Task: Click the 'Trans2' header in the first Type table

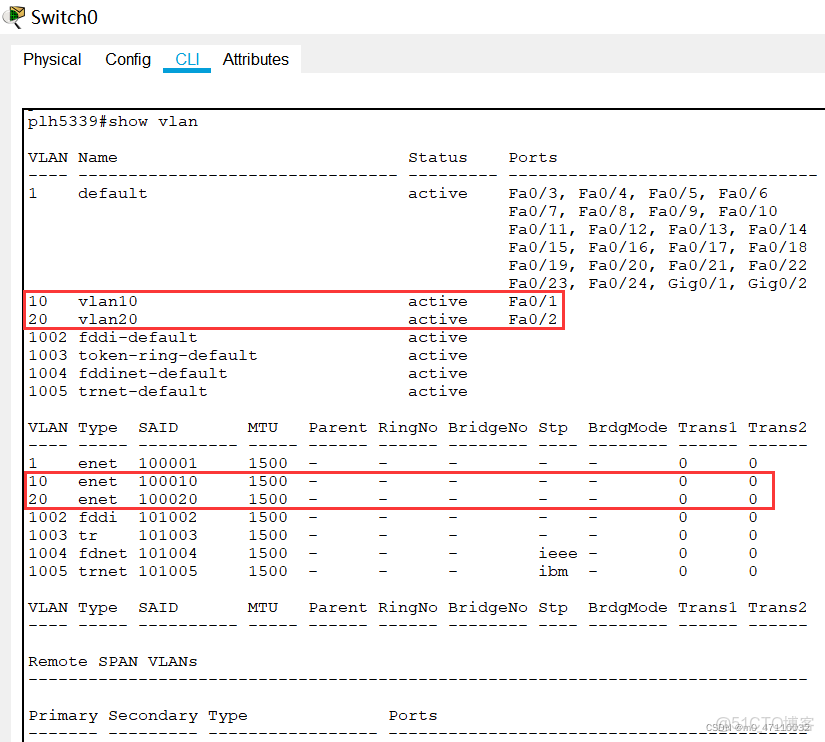Action: (x=777, y=427)
